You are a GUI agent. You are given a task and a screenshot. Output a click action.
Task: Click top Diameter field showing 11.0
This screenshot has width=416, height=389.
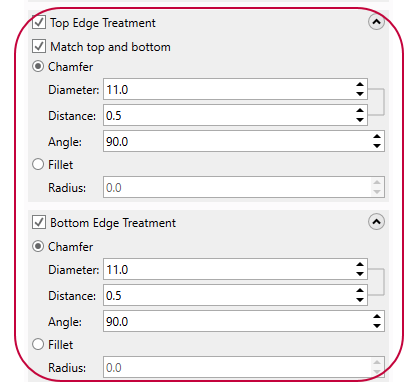tap(235, 89)
